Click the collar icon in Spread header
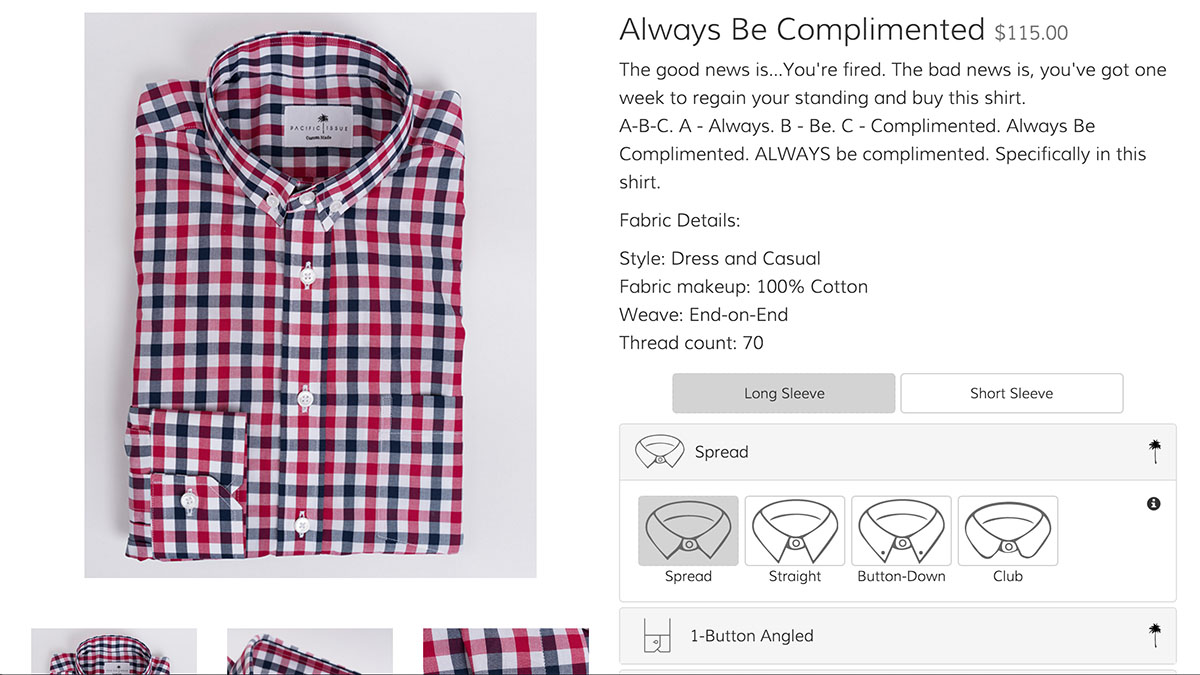 point(659,452)
